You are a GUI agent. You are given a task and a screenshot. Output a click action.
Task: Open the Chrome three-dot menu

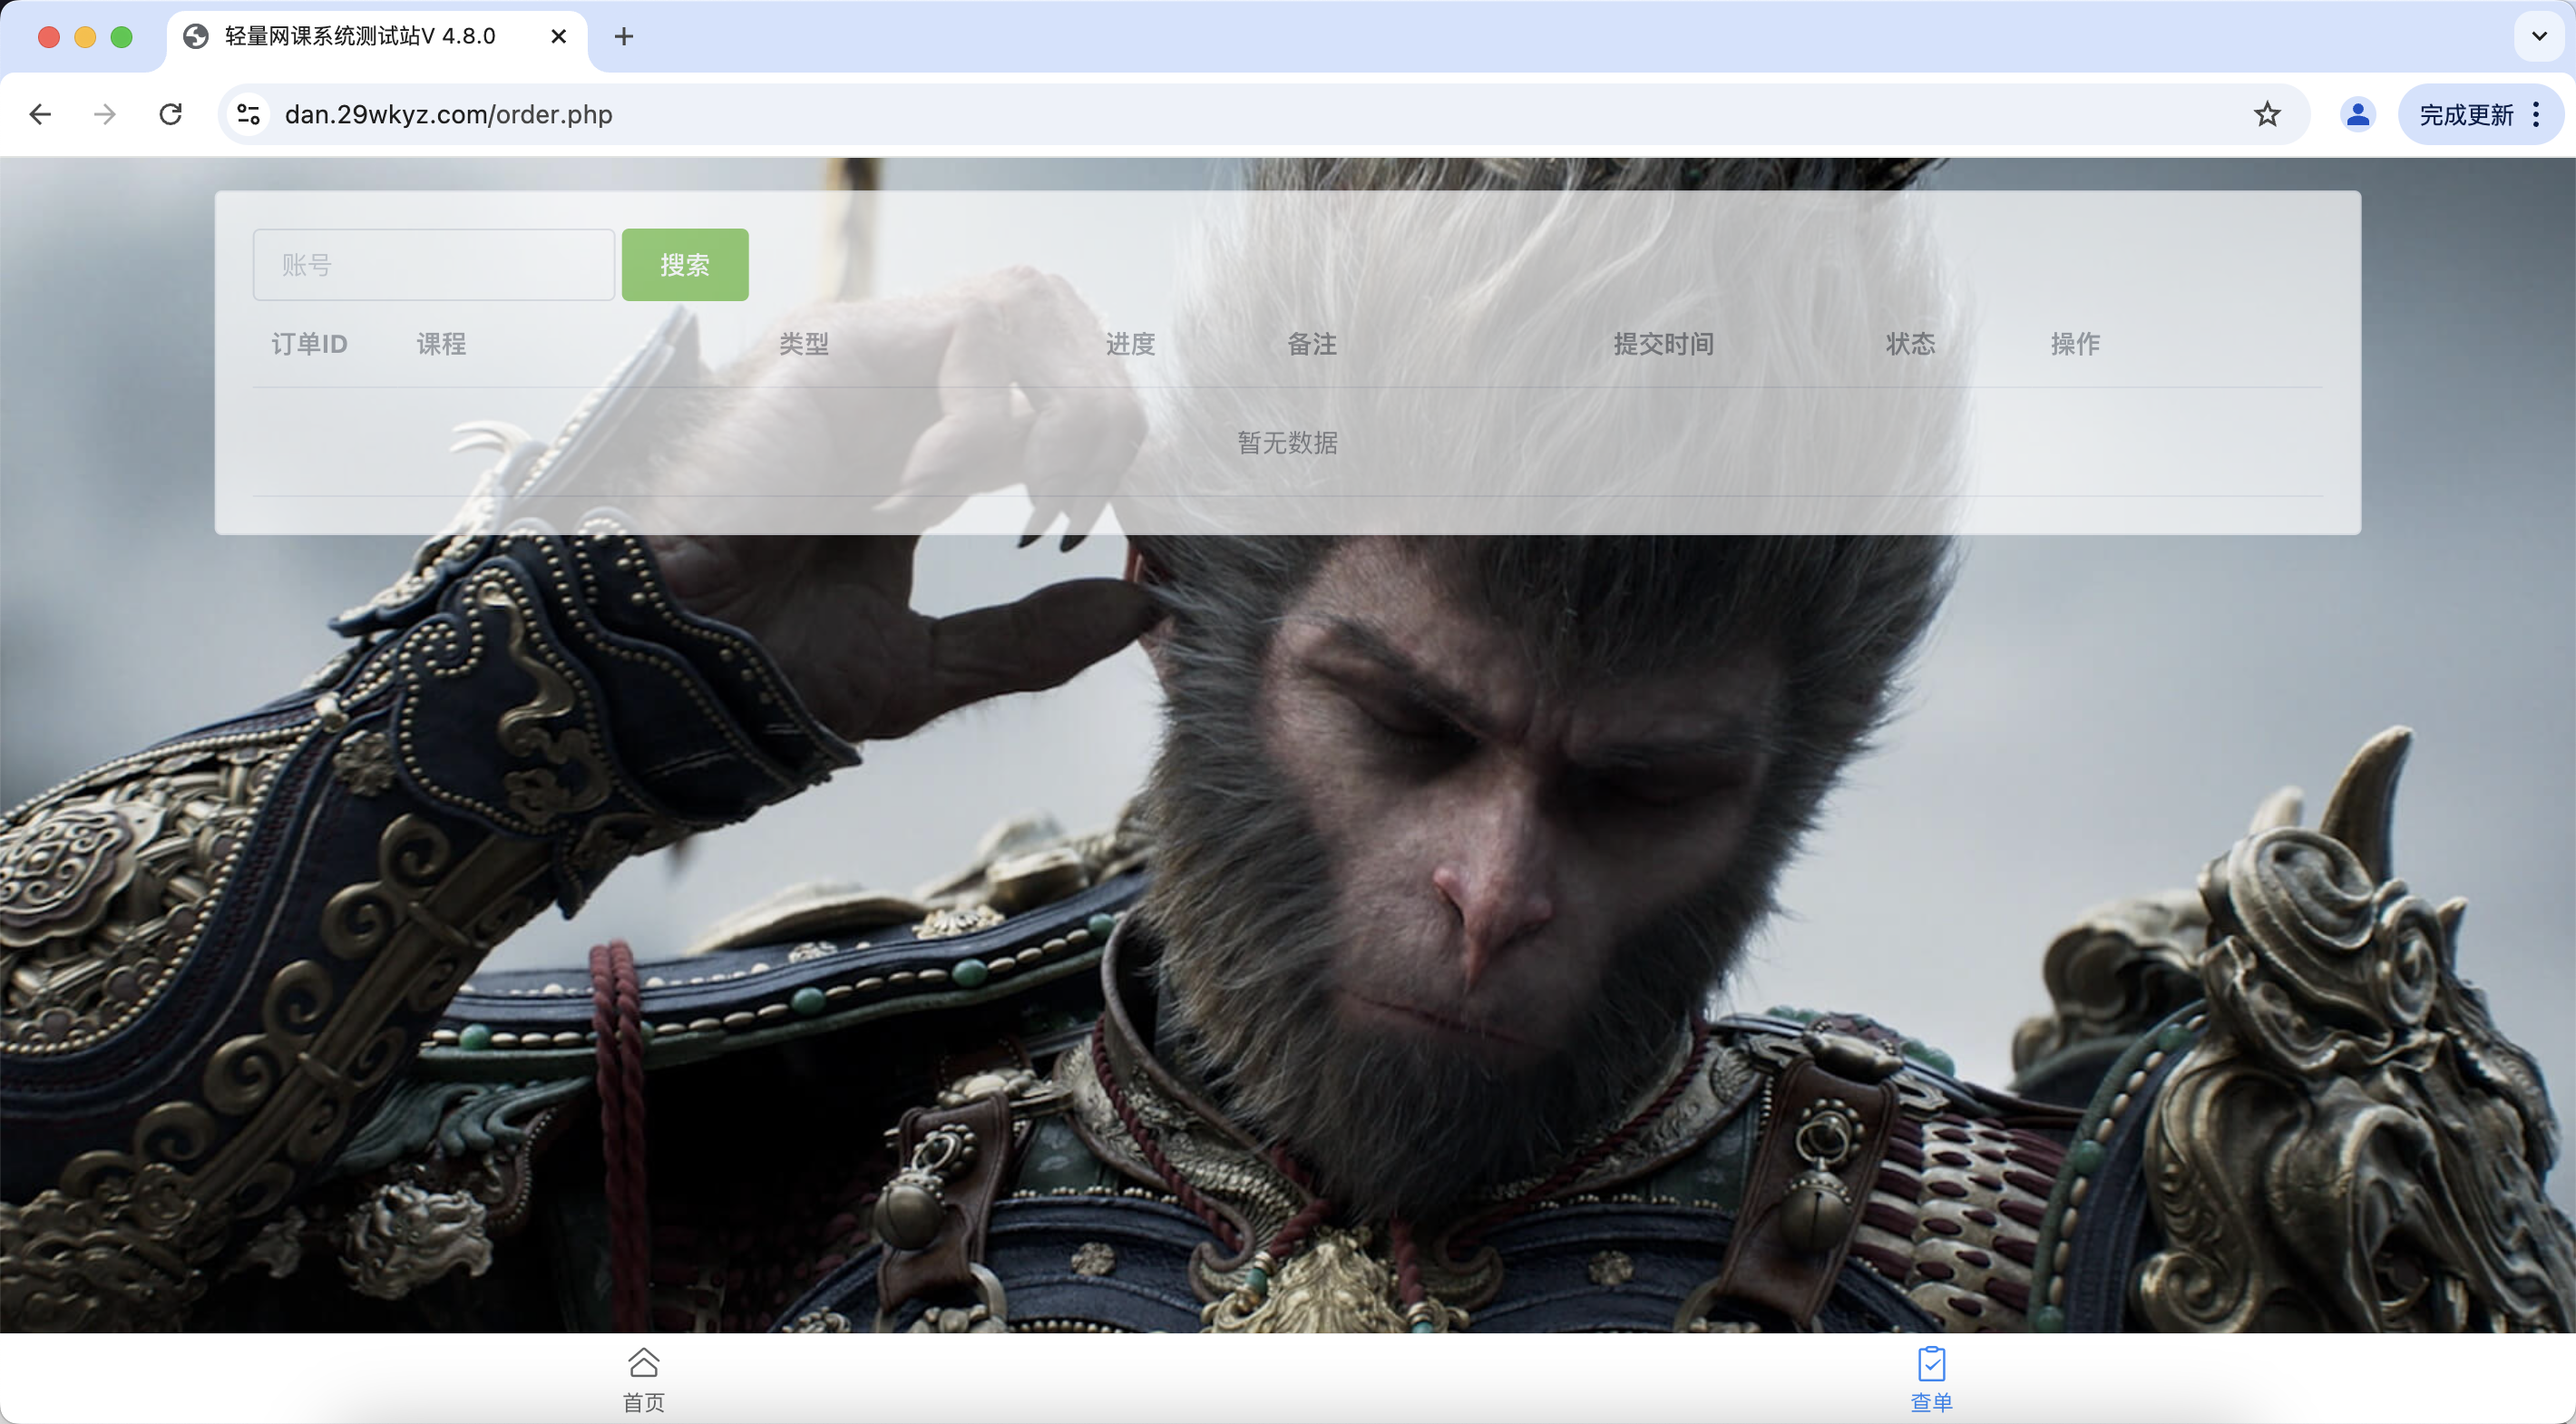click(2536, 115)
